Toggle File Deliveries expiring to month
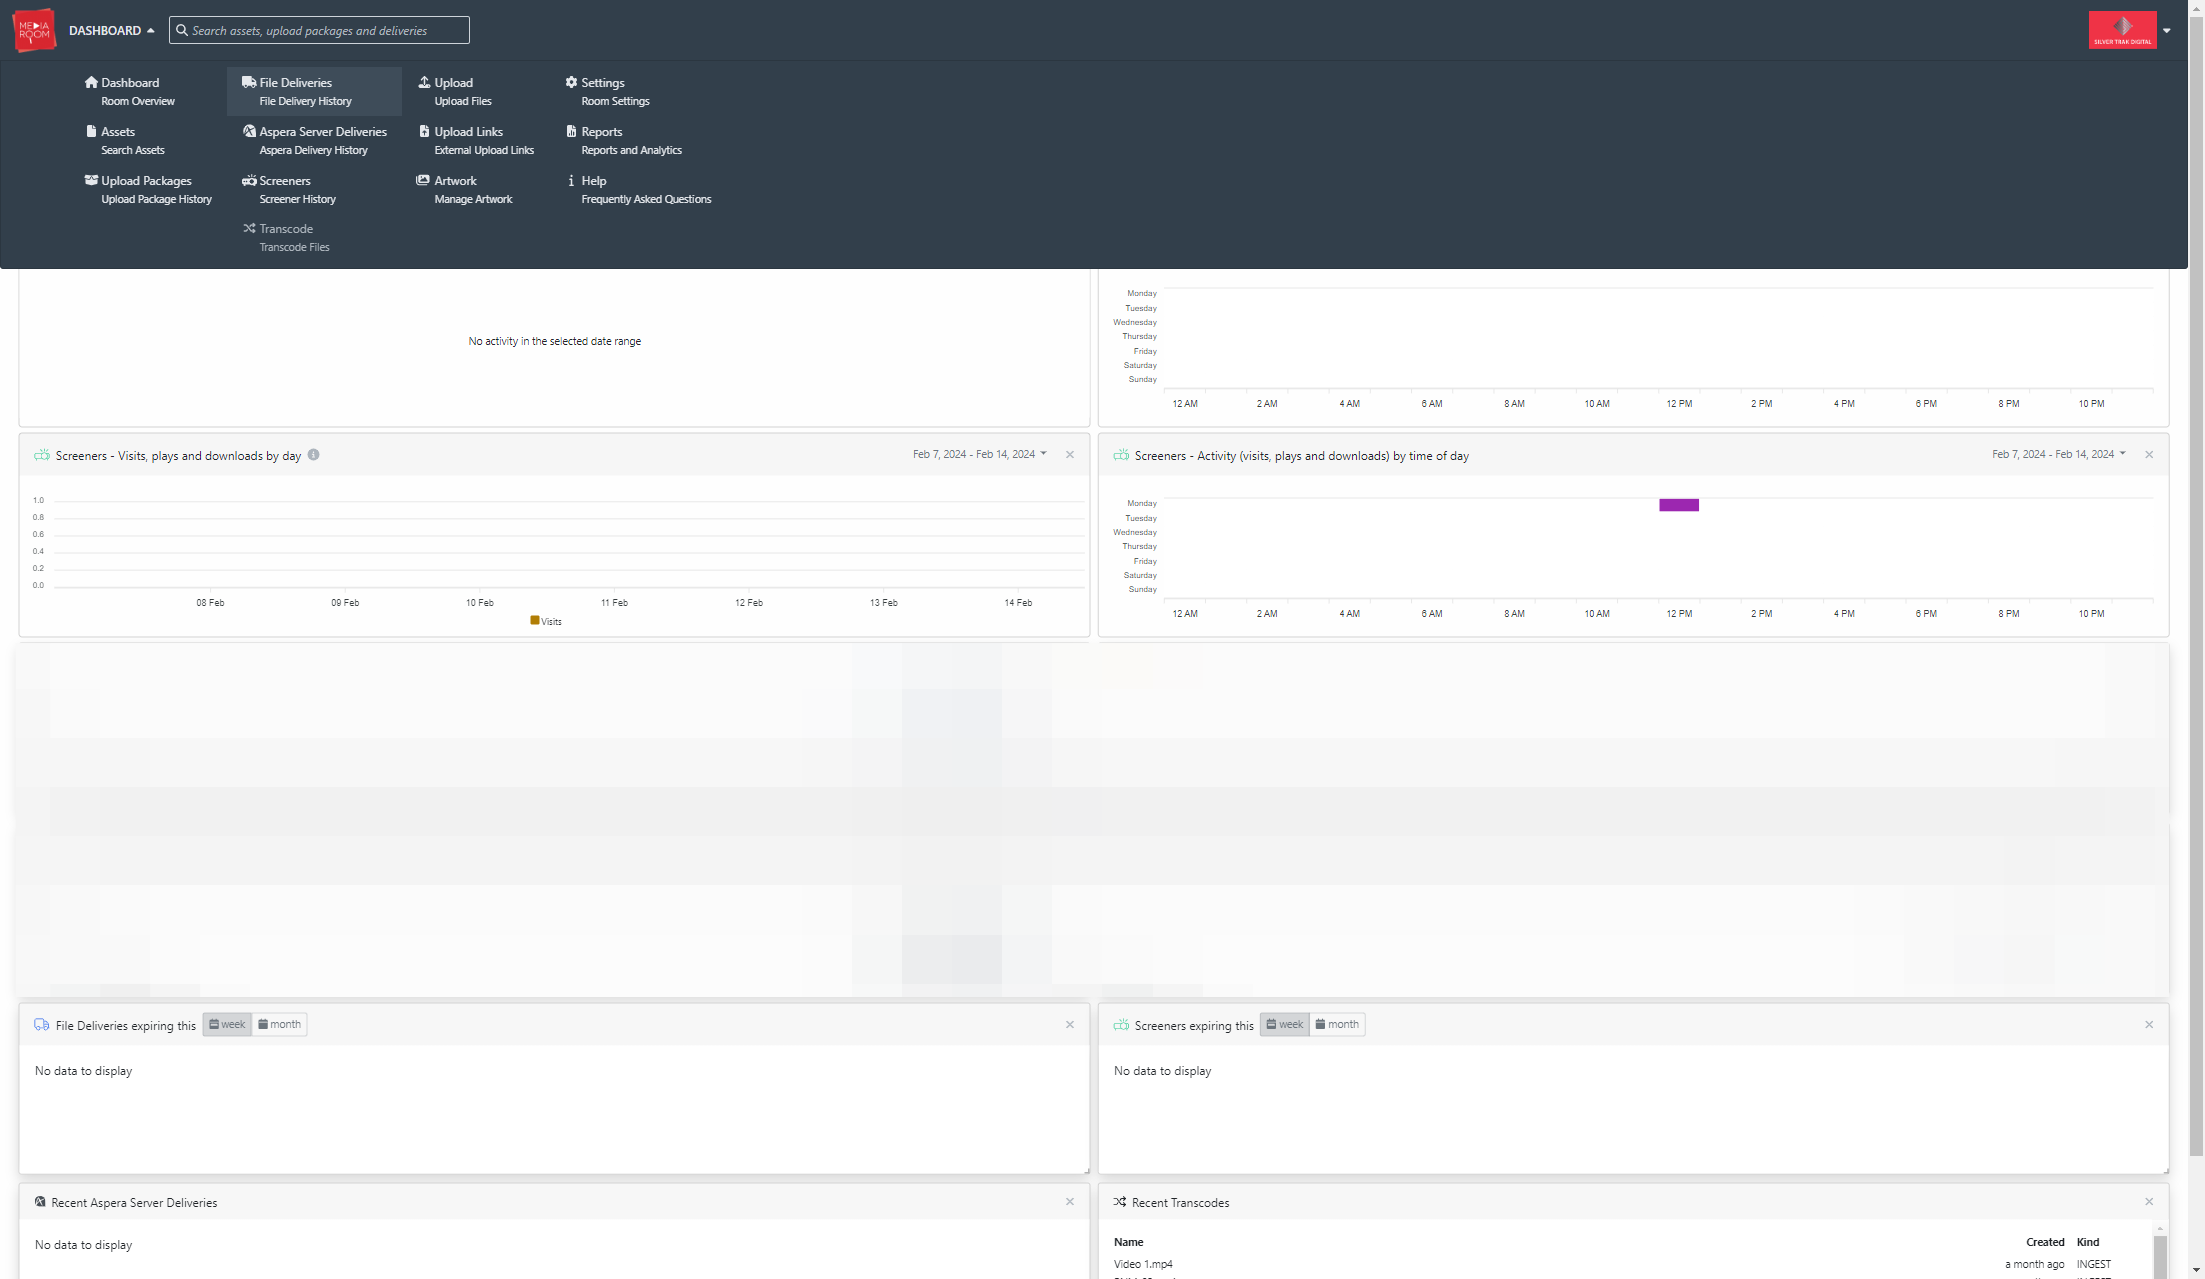This screenshot has height=1279, width=2205. click(279, 1024)
